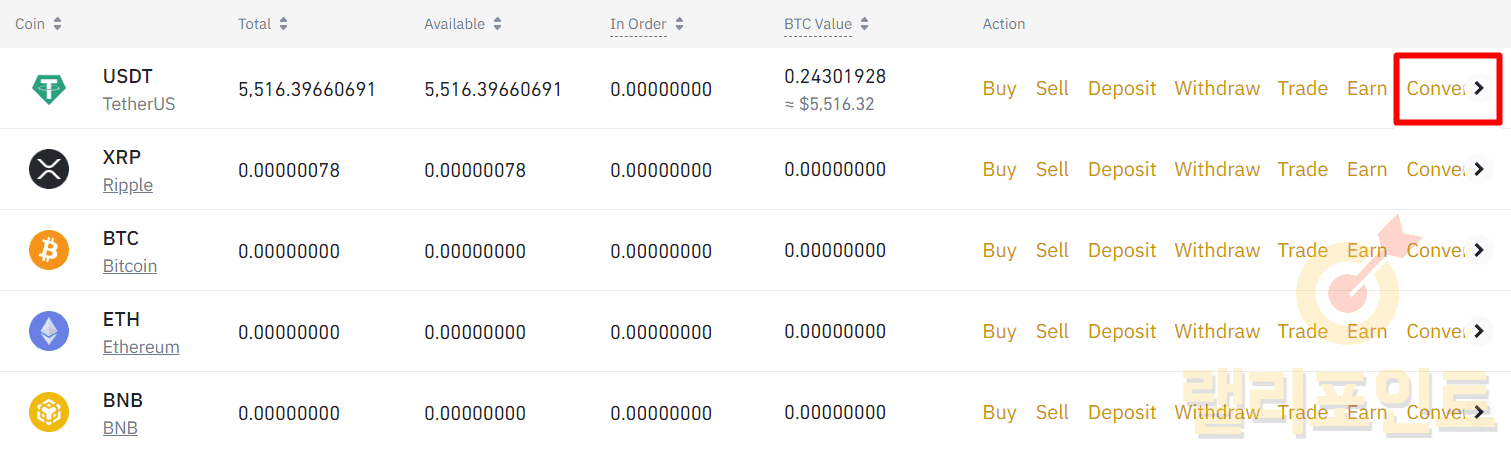Click Buy in the XRP row

click(x=999, y=169)
